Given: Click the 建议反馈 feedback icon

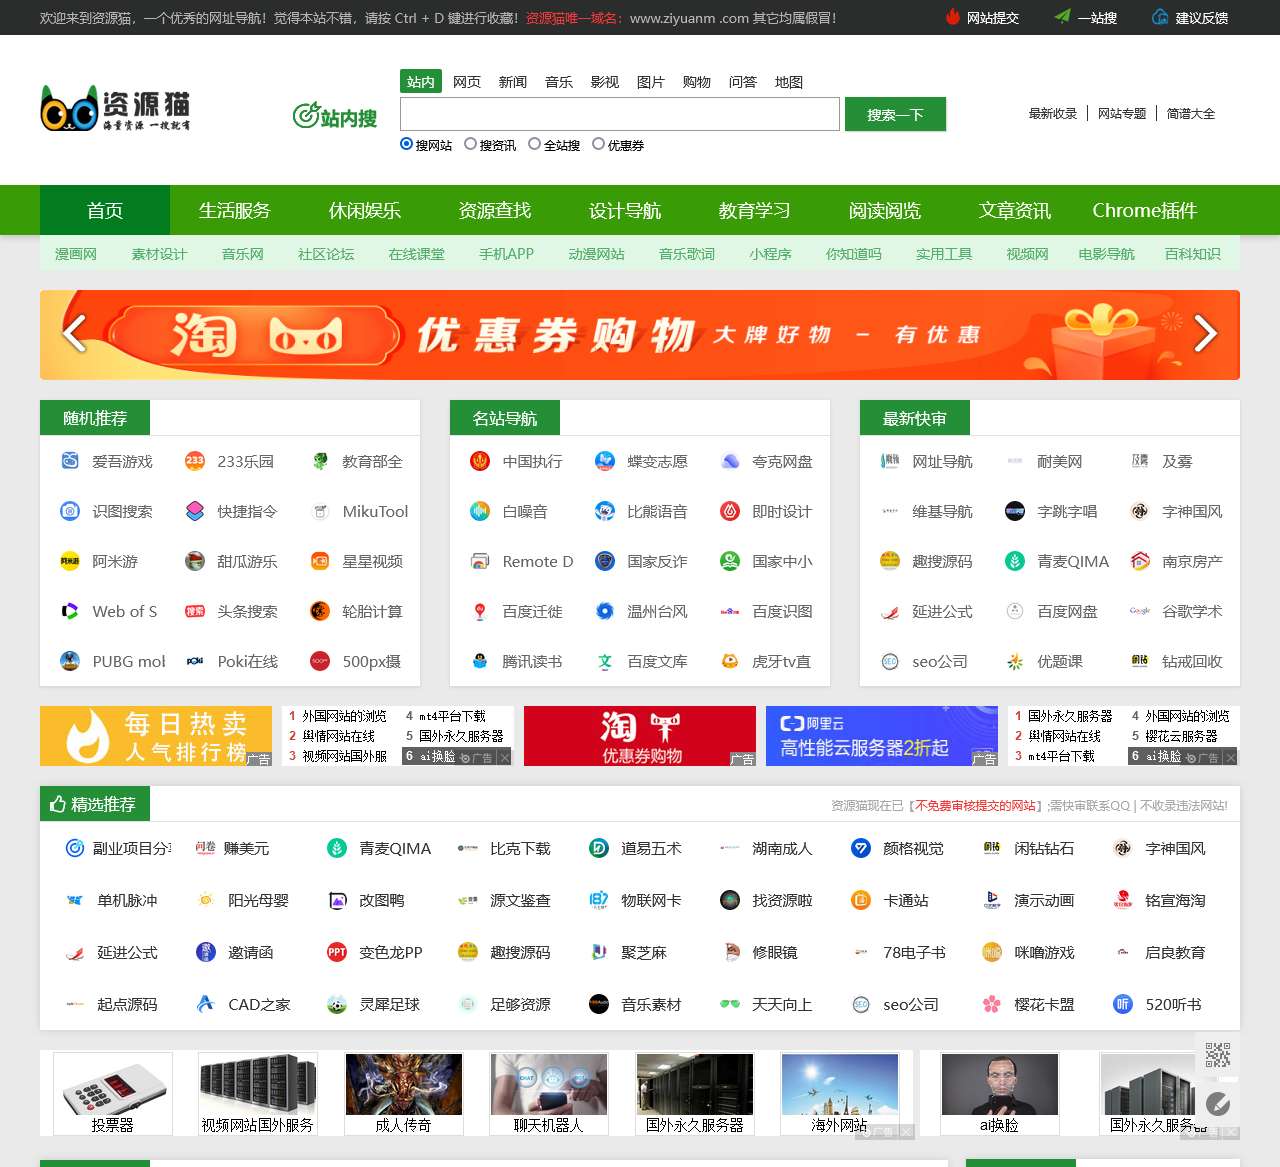Looking at the screenshot, I should tap(1160, 17).
